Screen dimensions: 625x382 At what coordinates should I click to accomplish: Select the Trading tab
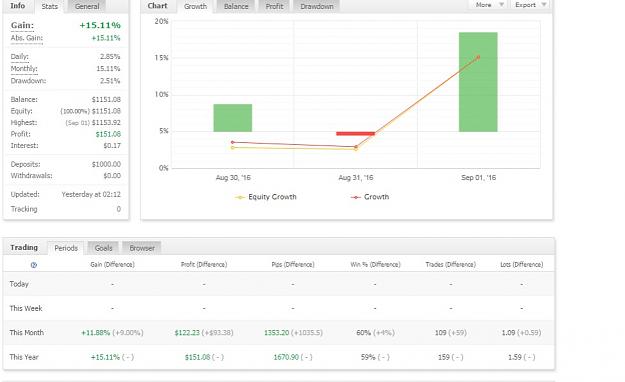[24, 248]
